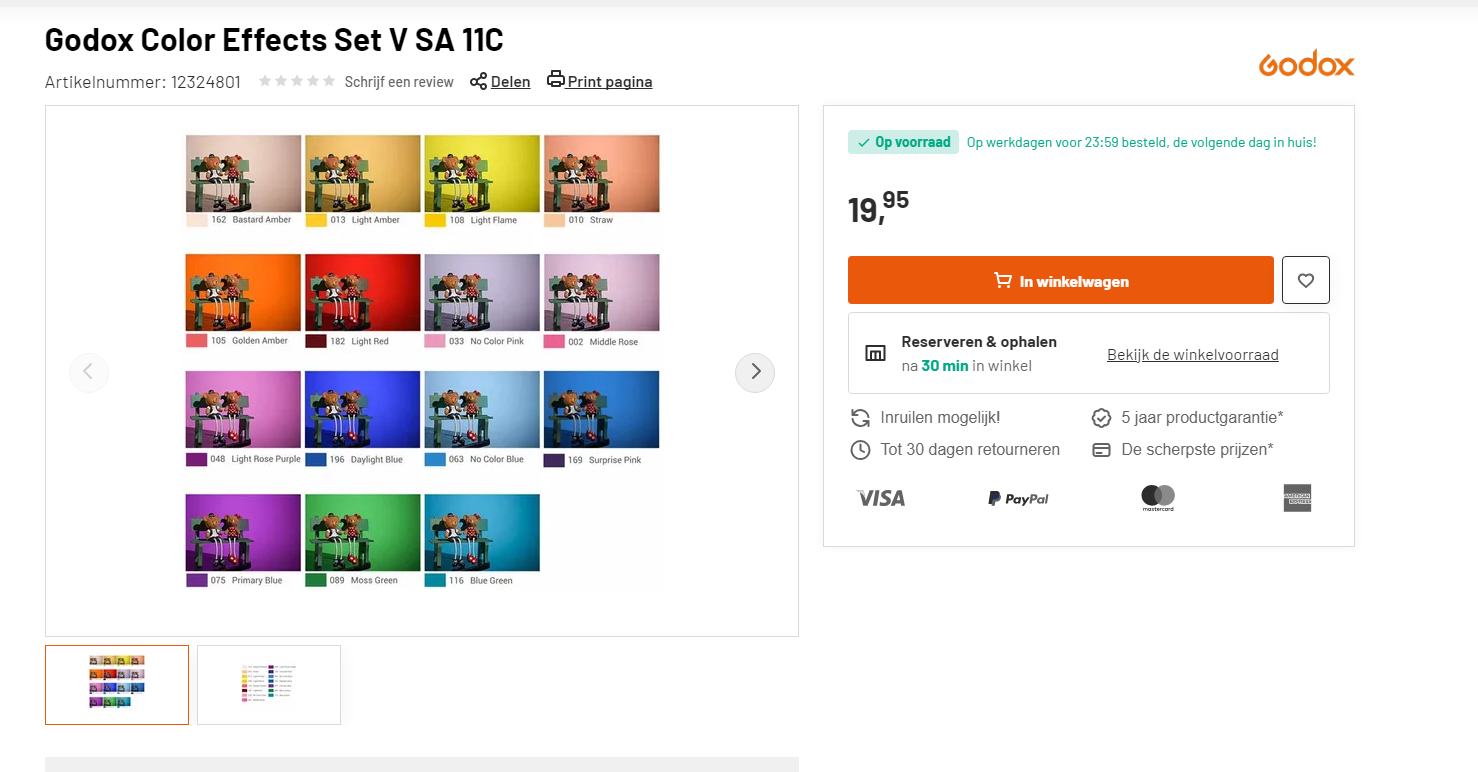The height and width of the screenshot is (772, 1478).
Task: Select the first color grid thumbnail
Action: 117,685
